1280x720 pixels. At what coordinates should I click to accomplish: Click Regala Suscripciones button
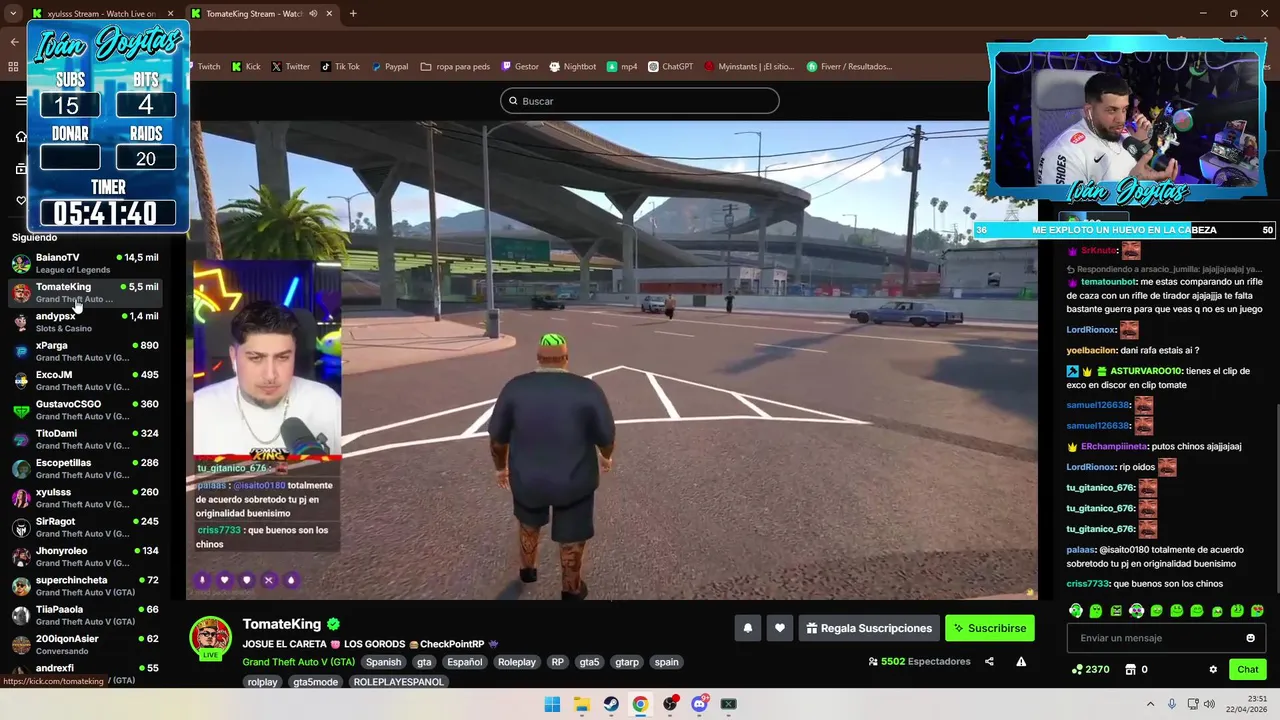[869, 628]
